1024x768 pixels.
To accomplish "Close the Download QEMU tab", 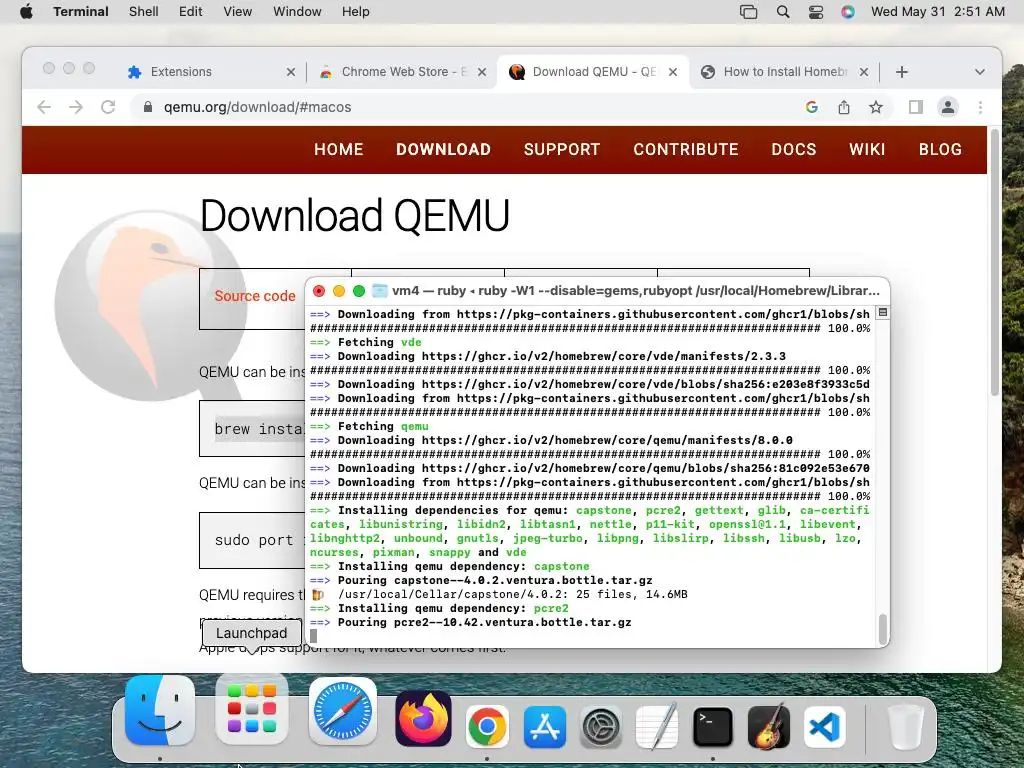I will [673, 72].
